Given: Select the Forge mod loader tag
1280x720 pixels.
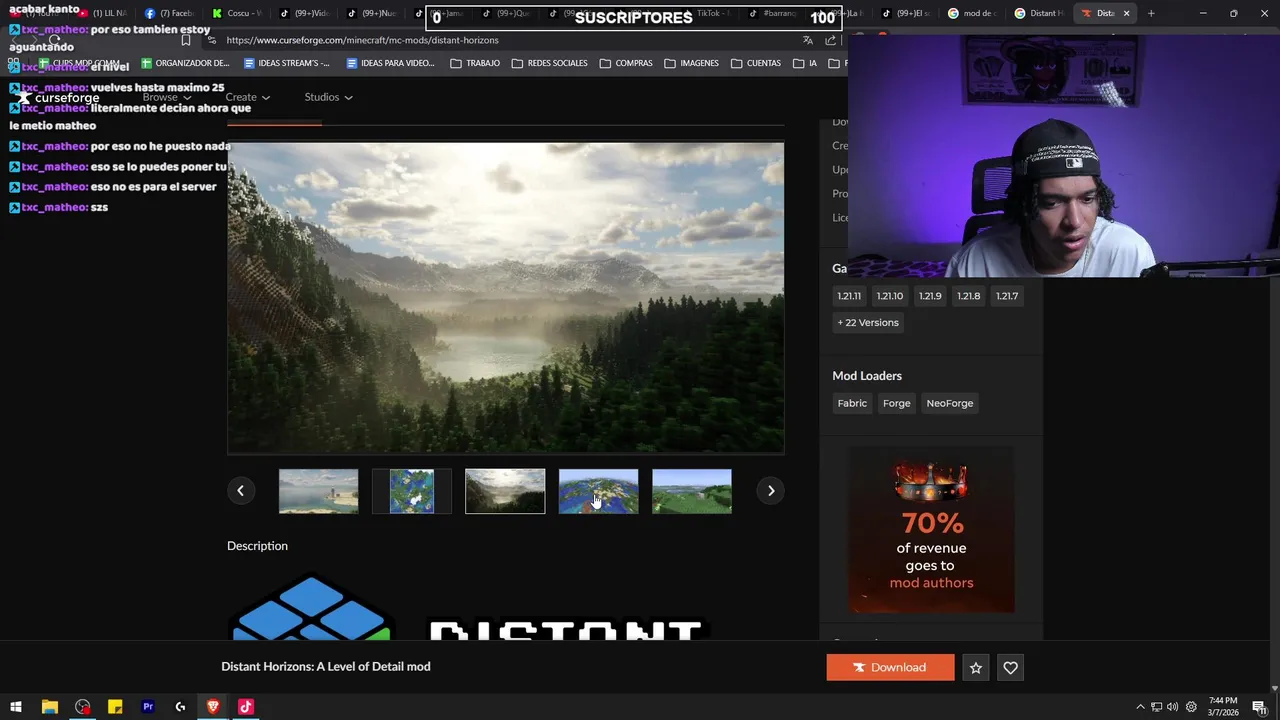Looking at the screenshot, I should tap(897, 403).
